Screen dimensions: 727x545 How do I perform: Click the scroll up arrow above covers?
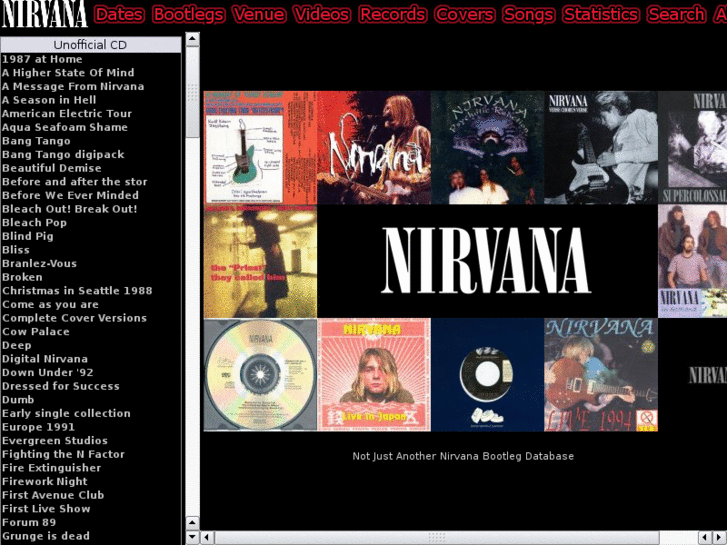(193, 39)
